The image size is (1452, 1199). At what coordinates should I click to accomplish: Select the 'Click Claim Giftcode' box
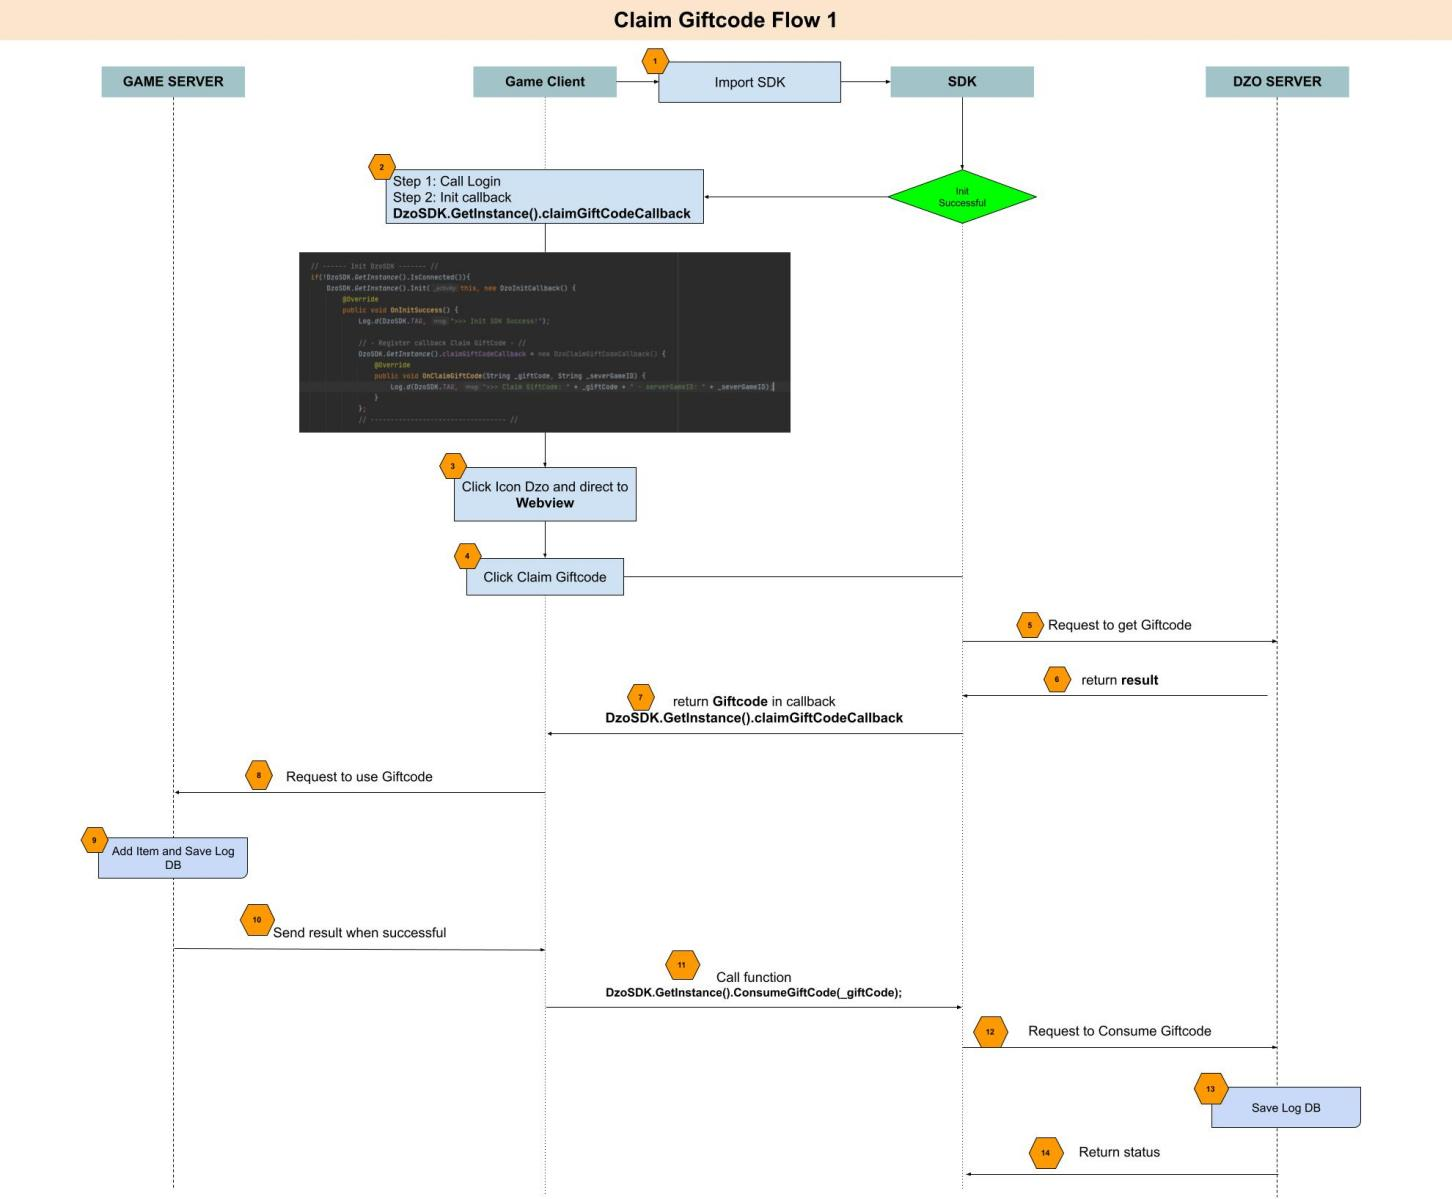click(545, 577)
